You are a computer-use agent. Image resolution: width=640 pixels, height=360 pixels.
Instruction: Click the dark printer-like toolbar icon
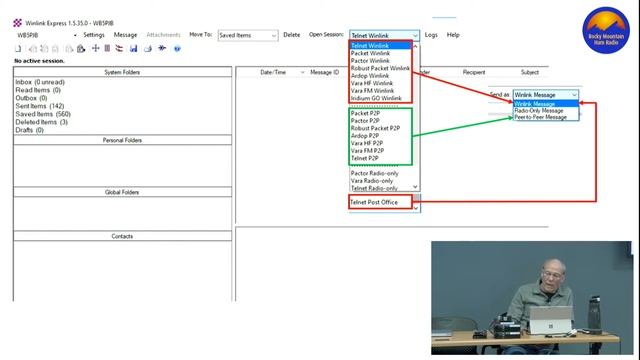[81, 49]
